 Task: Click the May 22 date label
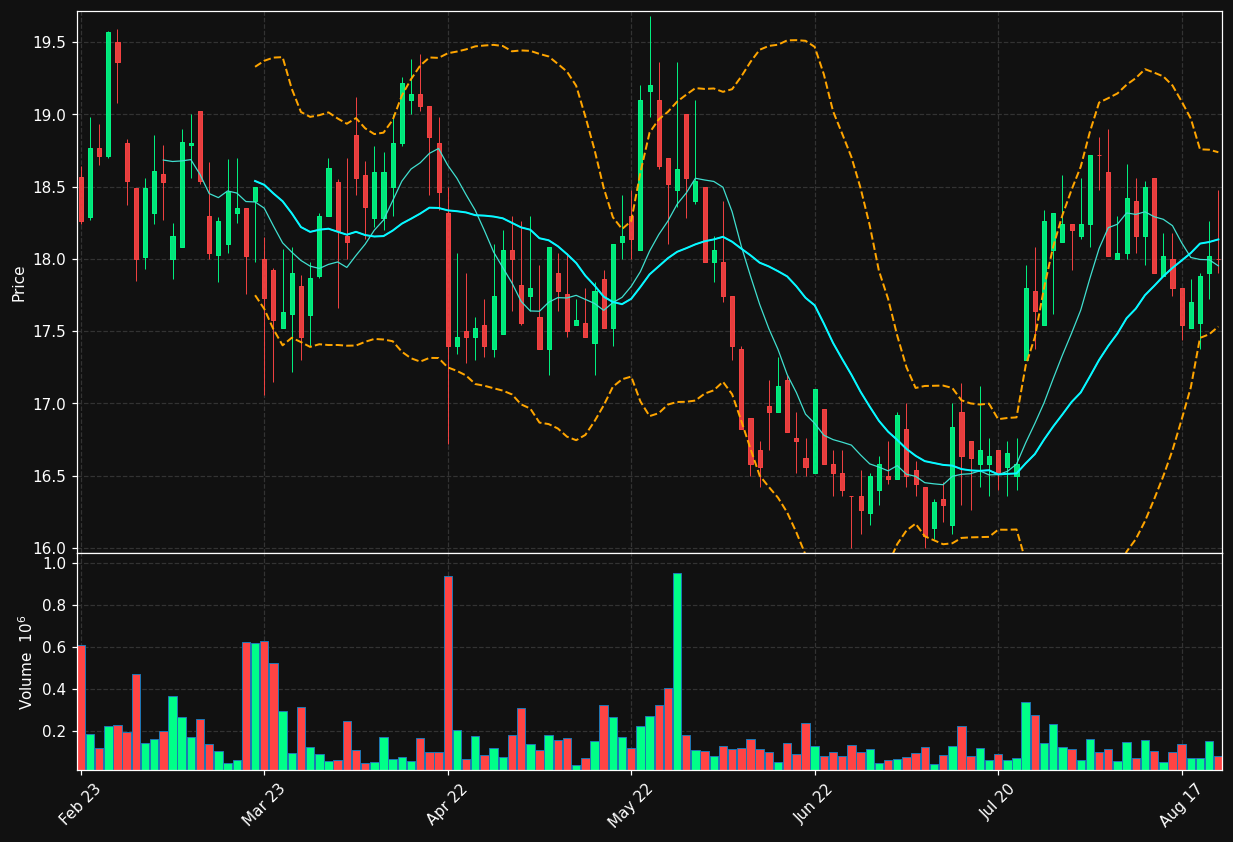[629, 805]
